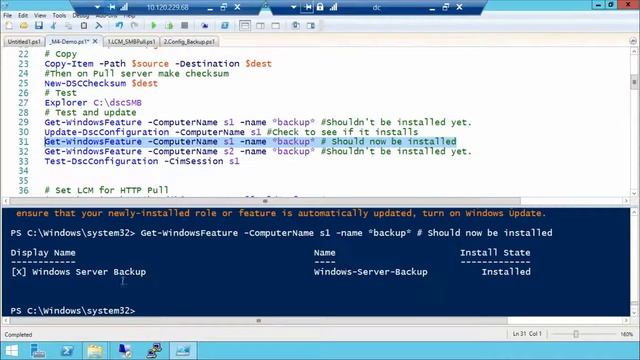The width and height of the screenshot is (640, 360).
Task: Click the Show Command Add-on icon
Action: (311, 26)
